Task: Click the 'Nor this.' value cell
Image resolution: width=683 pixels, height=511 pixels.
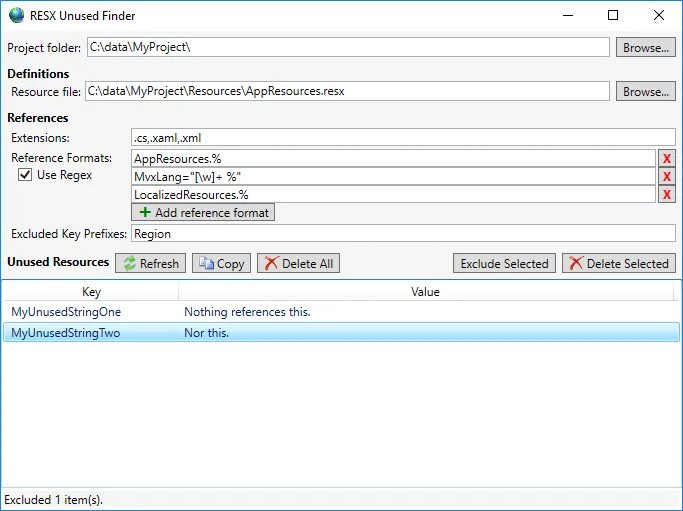Action: [x=206, y=333]
